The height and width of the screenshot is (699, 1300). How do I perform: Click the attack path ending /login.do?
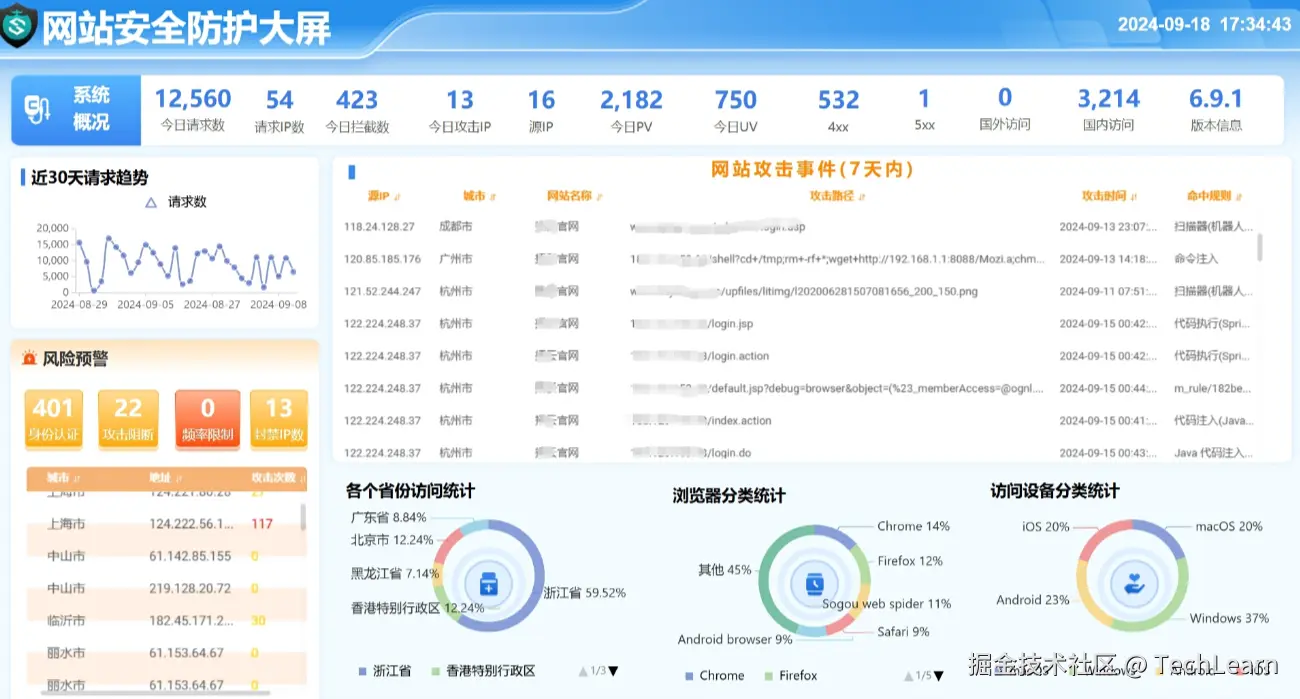click(691, 453)
